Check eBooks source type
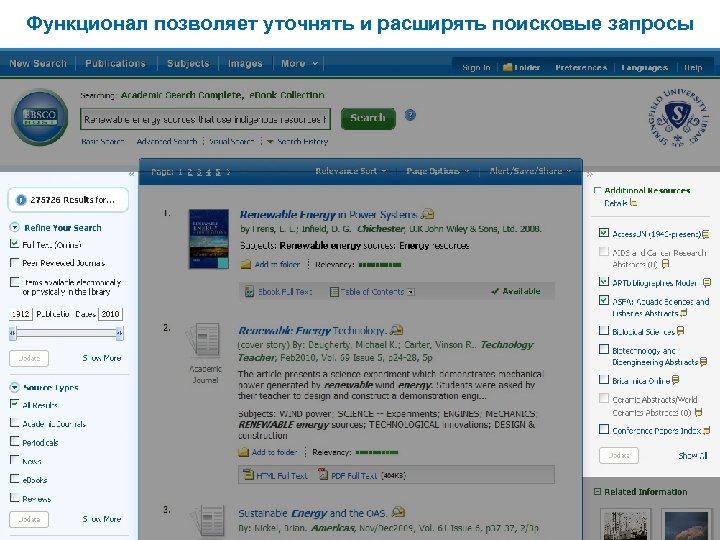720x540 pixels. [x=15, y=478]
